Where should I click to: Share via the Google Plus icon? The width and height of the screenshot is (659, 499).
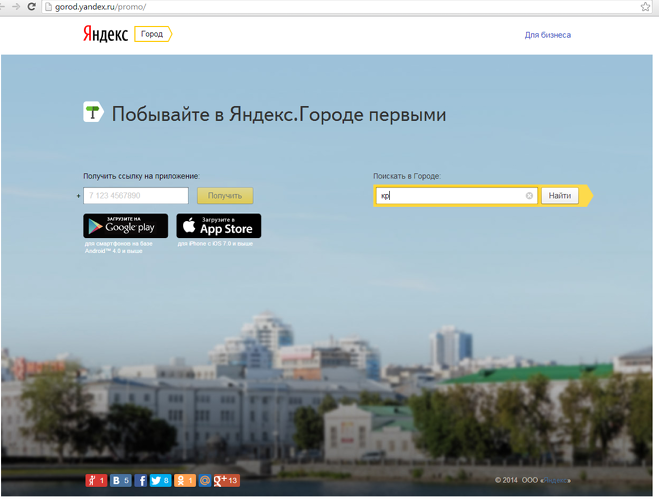coord(220,481)
